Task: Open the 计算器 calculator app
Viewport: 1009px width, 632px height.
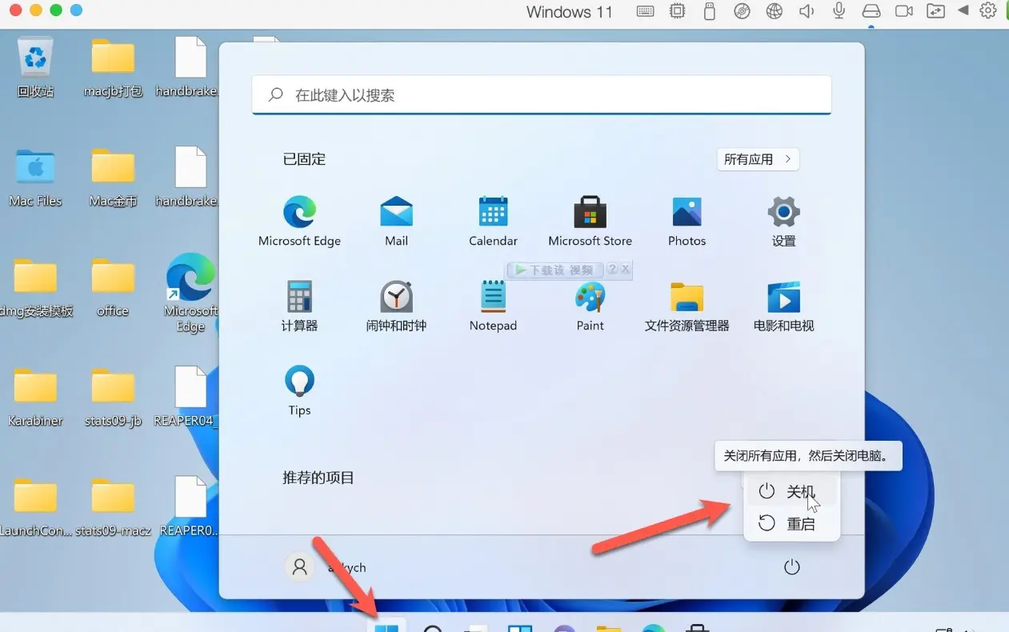Action: tap(299, 306)
